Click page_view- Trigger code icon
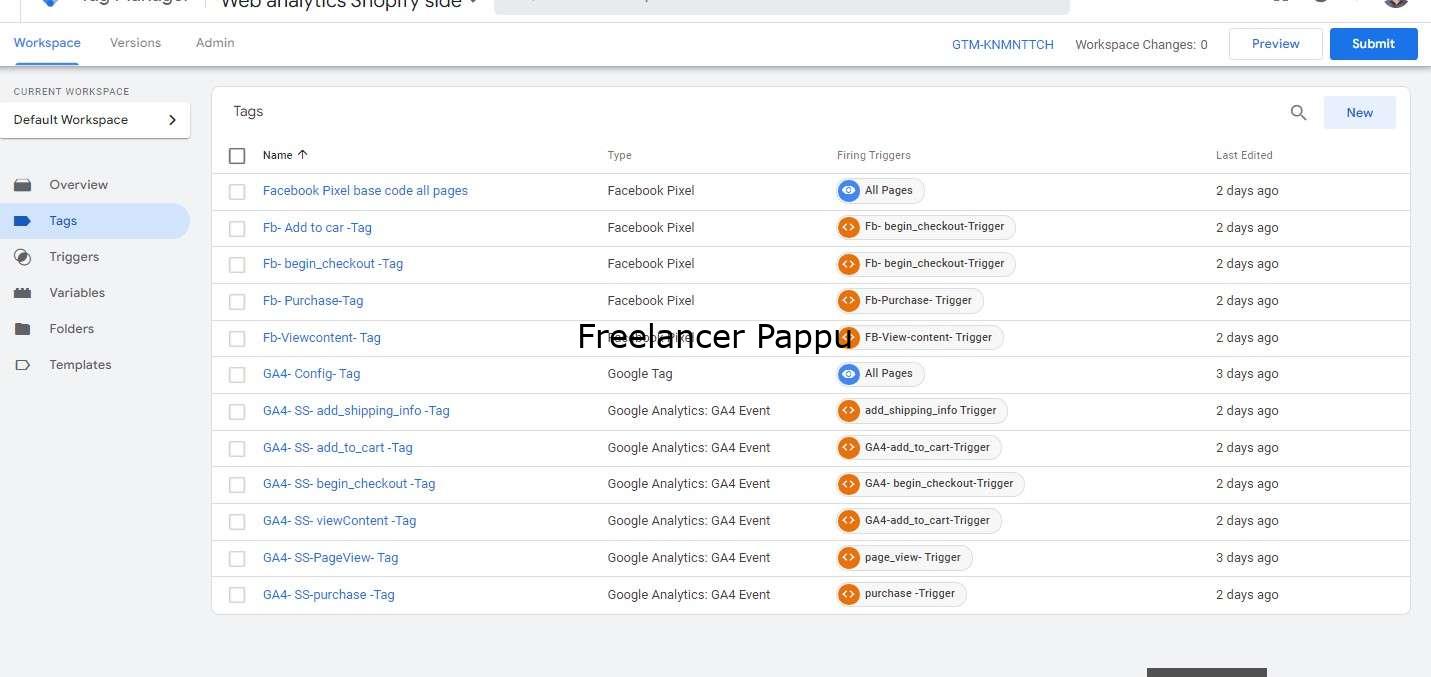Viewport: 1431px width, 677px height. click(849, 557)
